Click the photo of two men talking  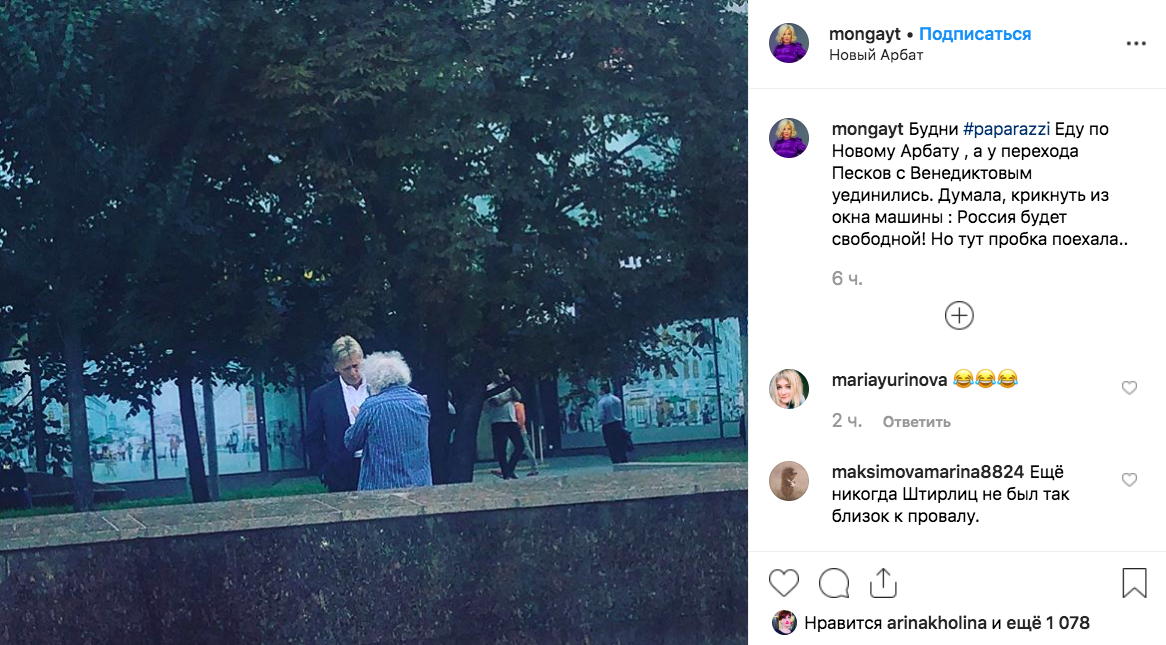[x=373, y=322]
